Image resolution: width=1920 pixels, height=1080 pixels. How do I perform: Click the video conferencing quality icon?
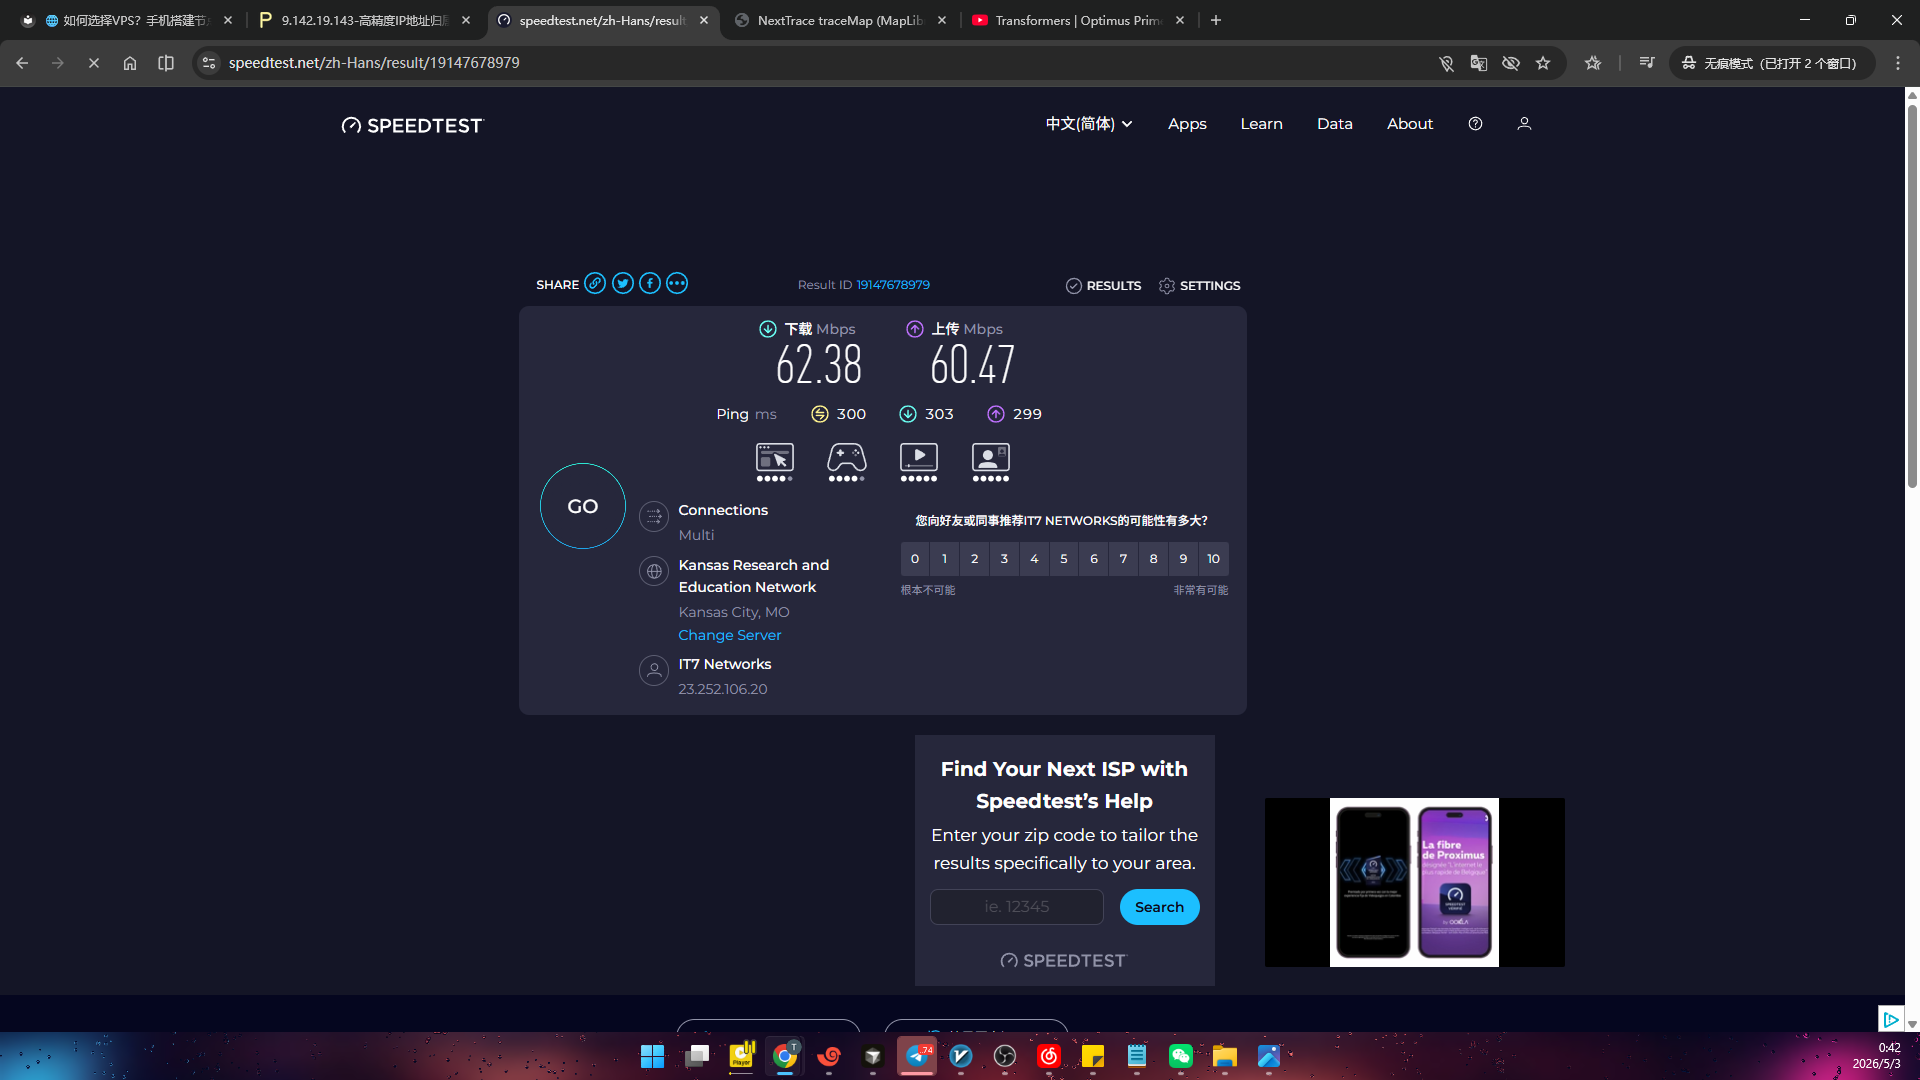[991, 459]
